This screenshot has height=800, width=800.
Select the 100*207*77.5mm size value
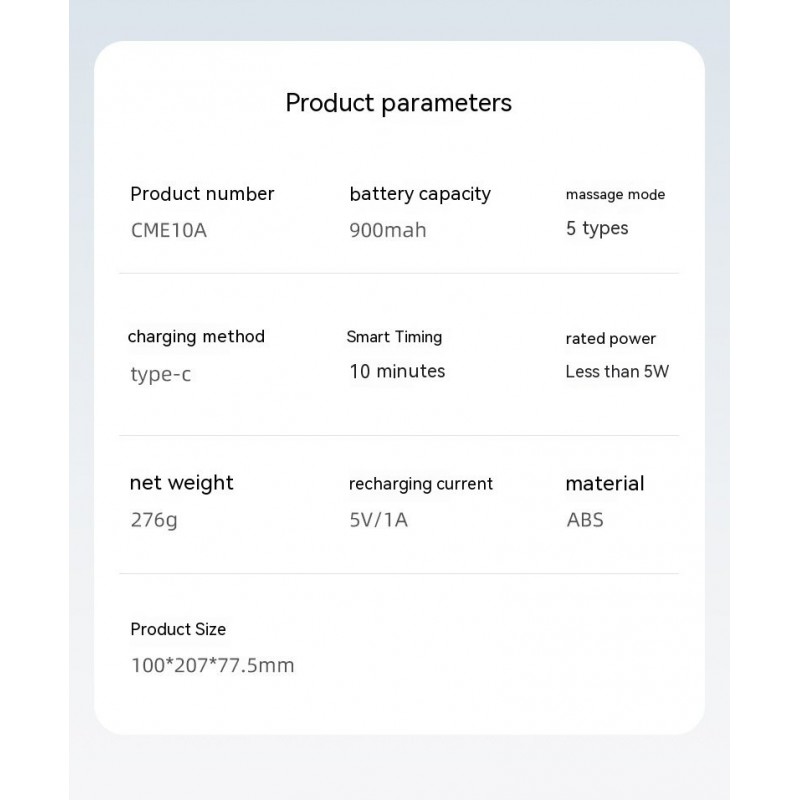[212, 665]
